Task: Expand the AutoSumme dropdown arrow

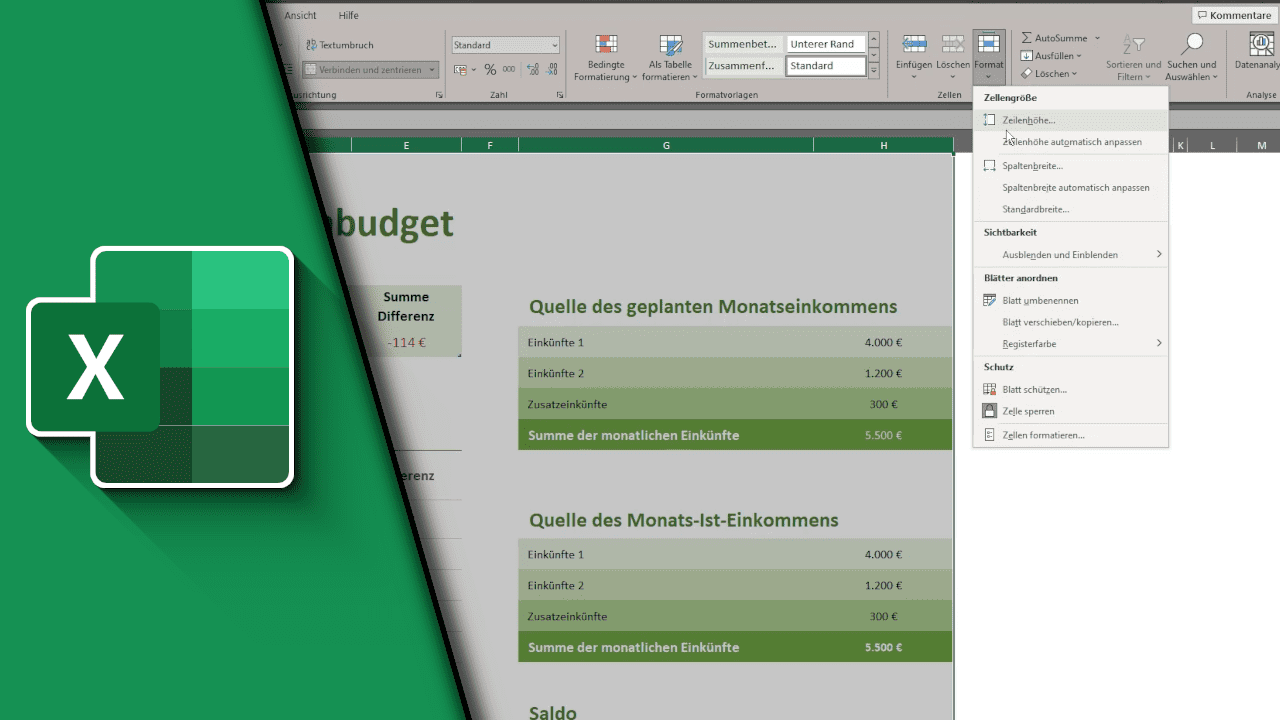Action: coord(1097,38)
